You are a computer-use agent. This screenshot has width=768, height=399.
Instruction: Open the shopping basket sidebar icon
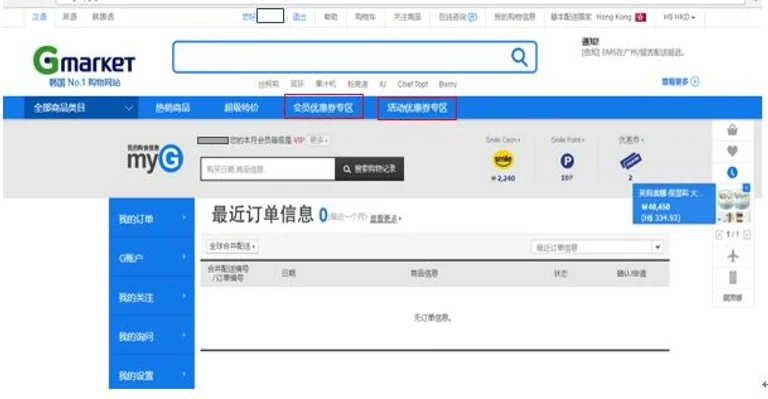(x=732, y=130)
